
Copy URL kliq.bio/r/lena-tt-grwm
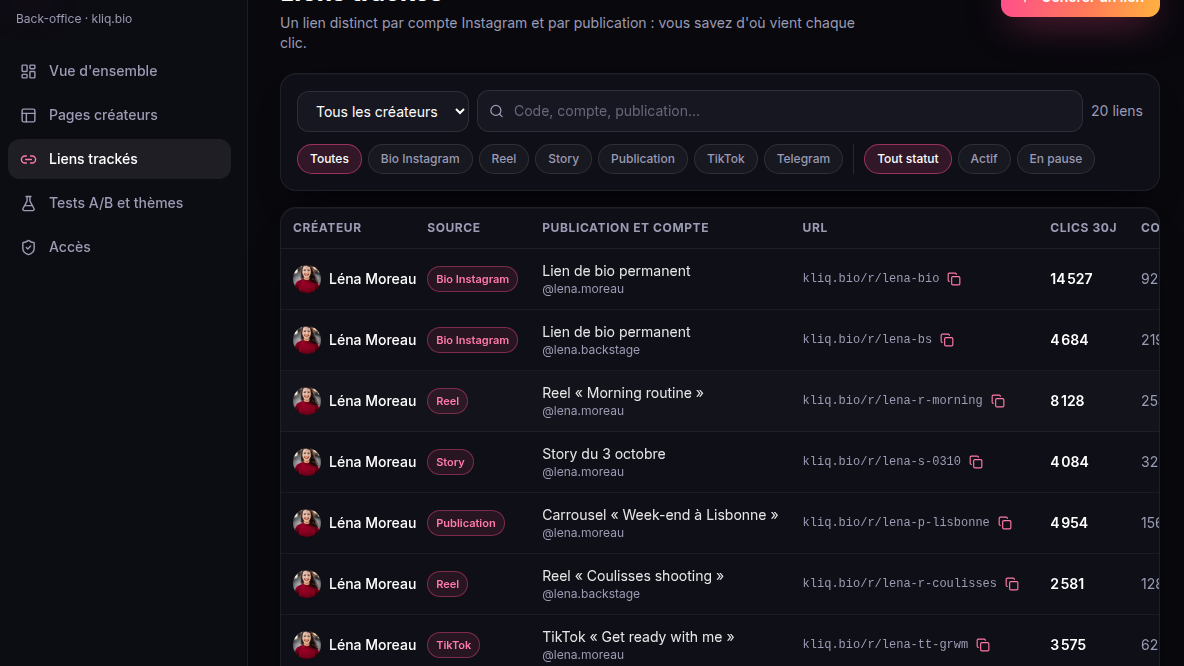[x=983, y=645]
